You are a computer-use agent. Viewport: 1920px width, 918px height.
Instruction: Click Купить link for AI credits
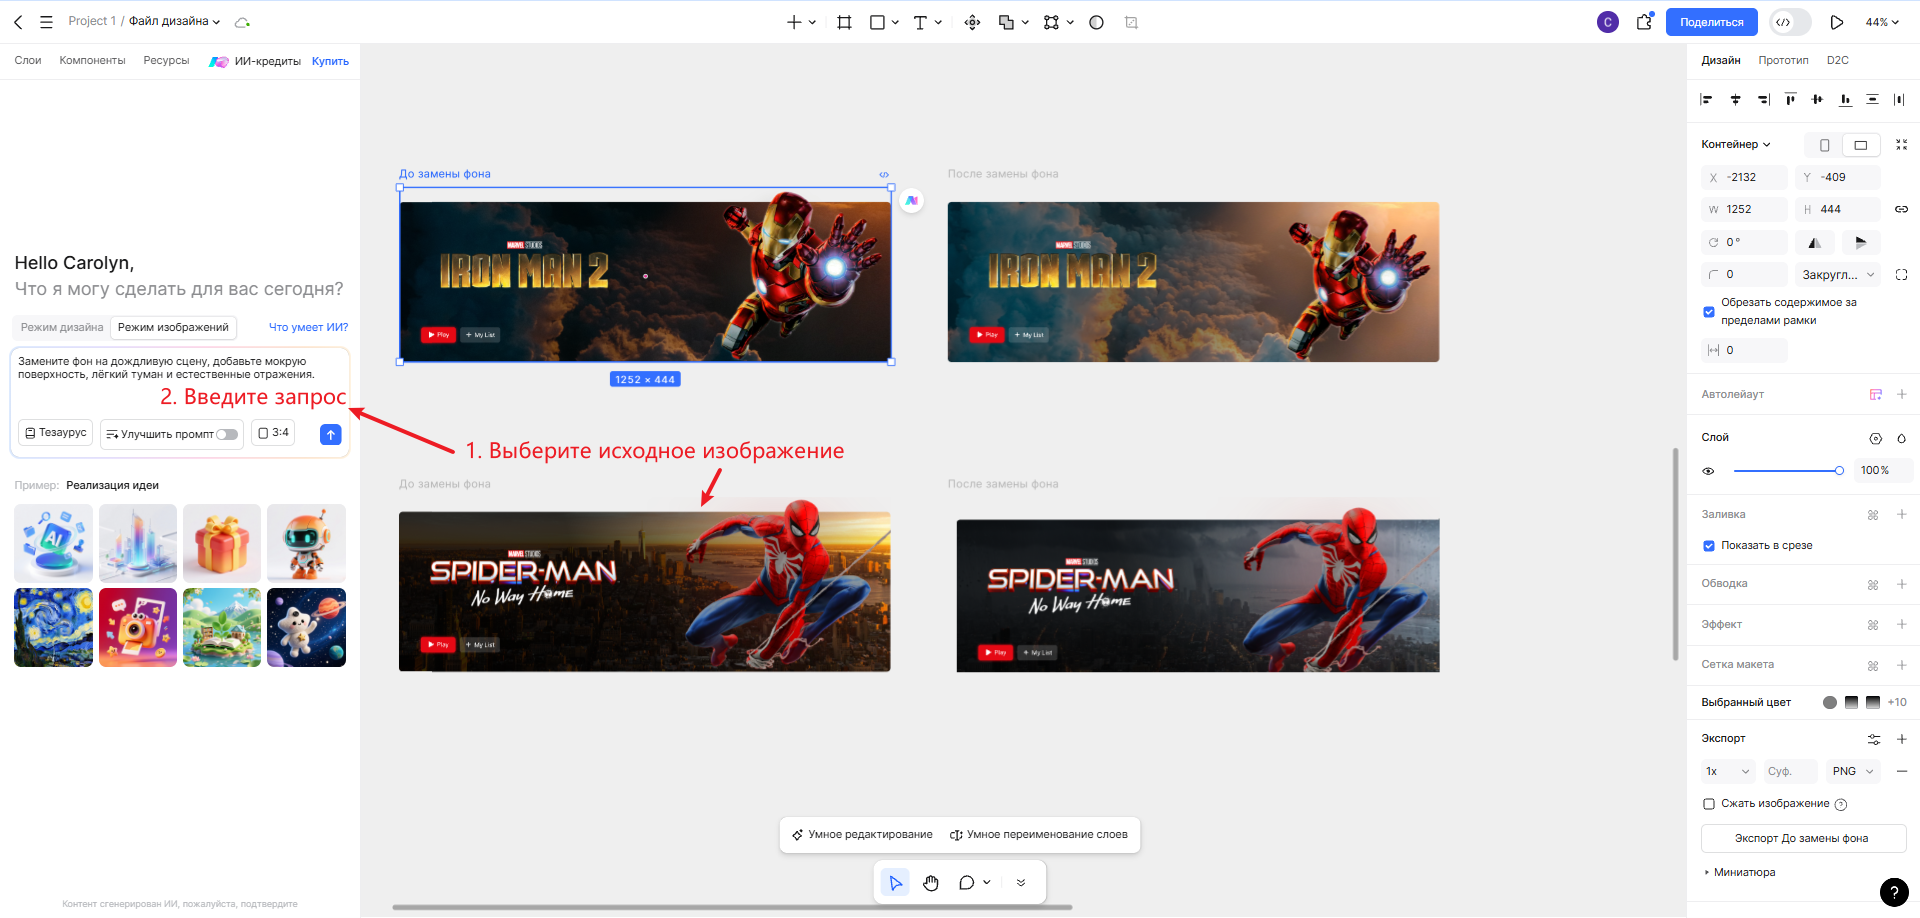tap(330, 61)
